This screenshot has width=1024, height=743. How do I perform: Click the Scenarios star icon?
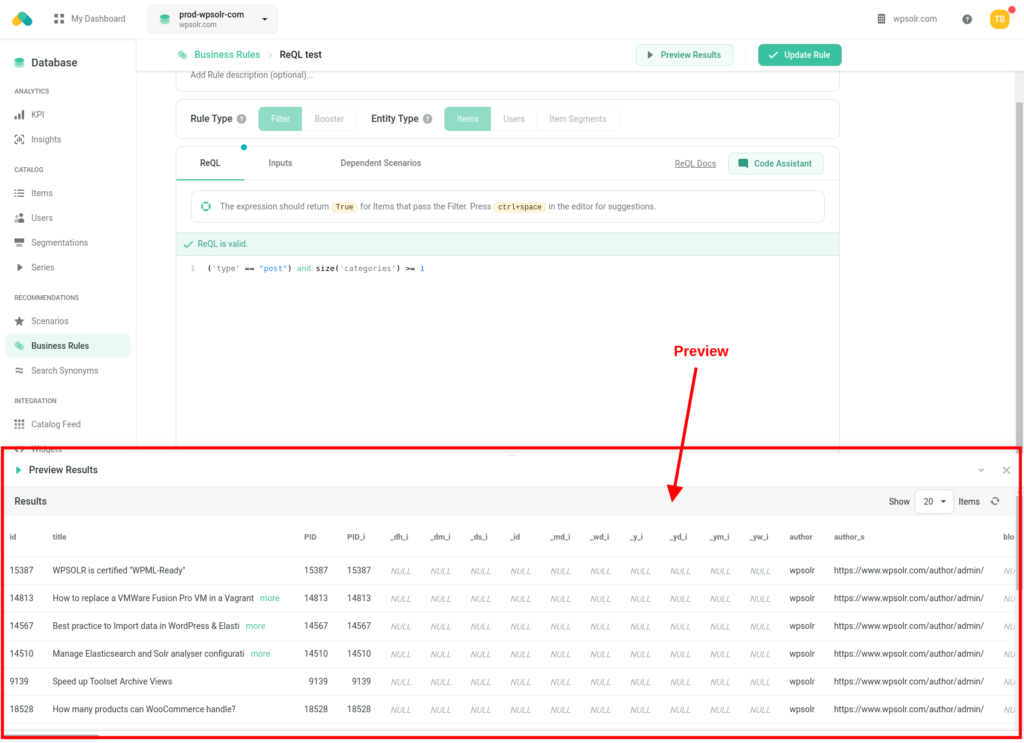point(20,321)
